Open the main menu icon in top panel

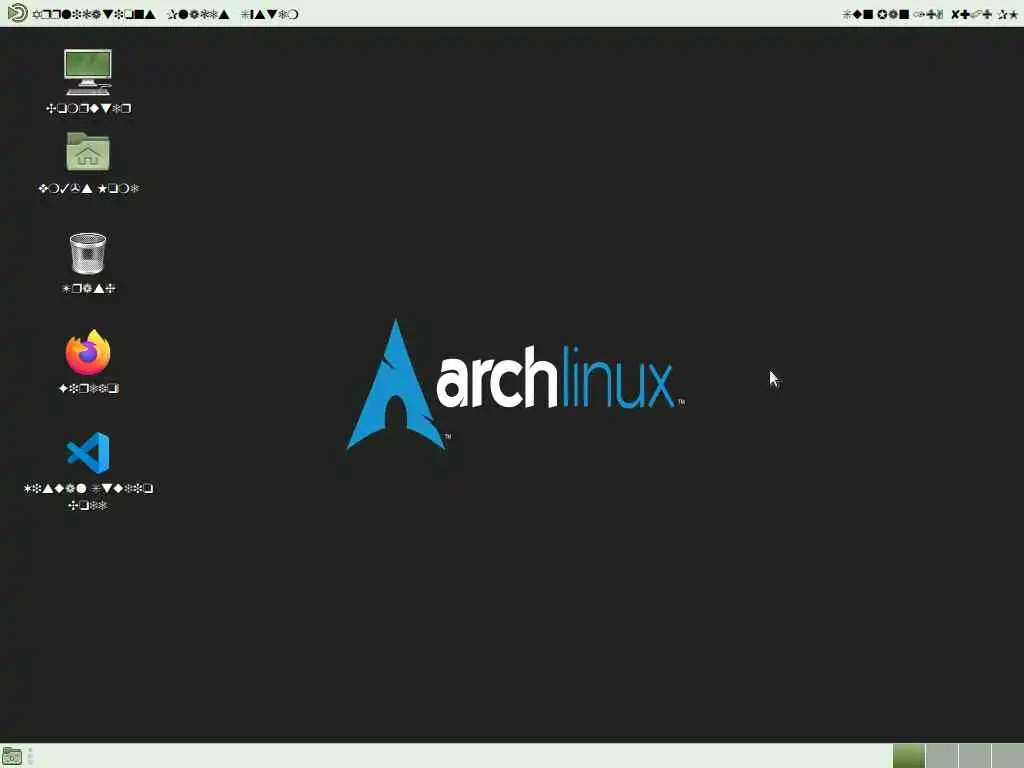tap(17, 13)
